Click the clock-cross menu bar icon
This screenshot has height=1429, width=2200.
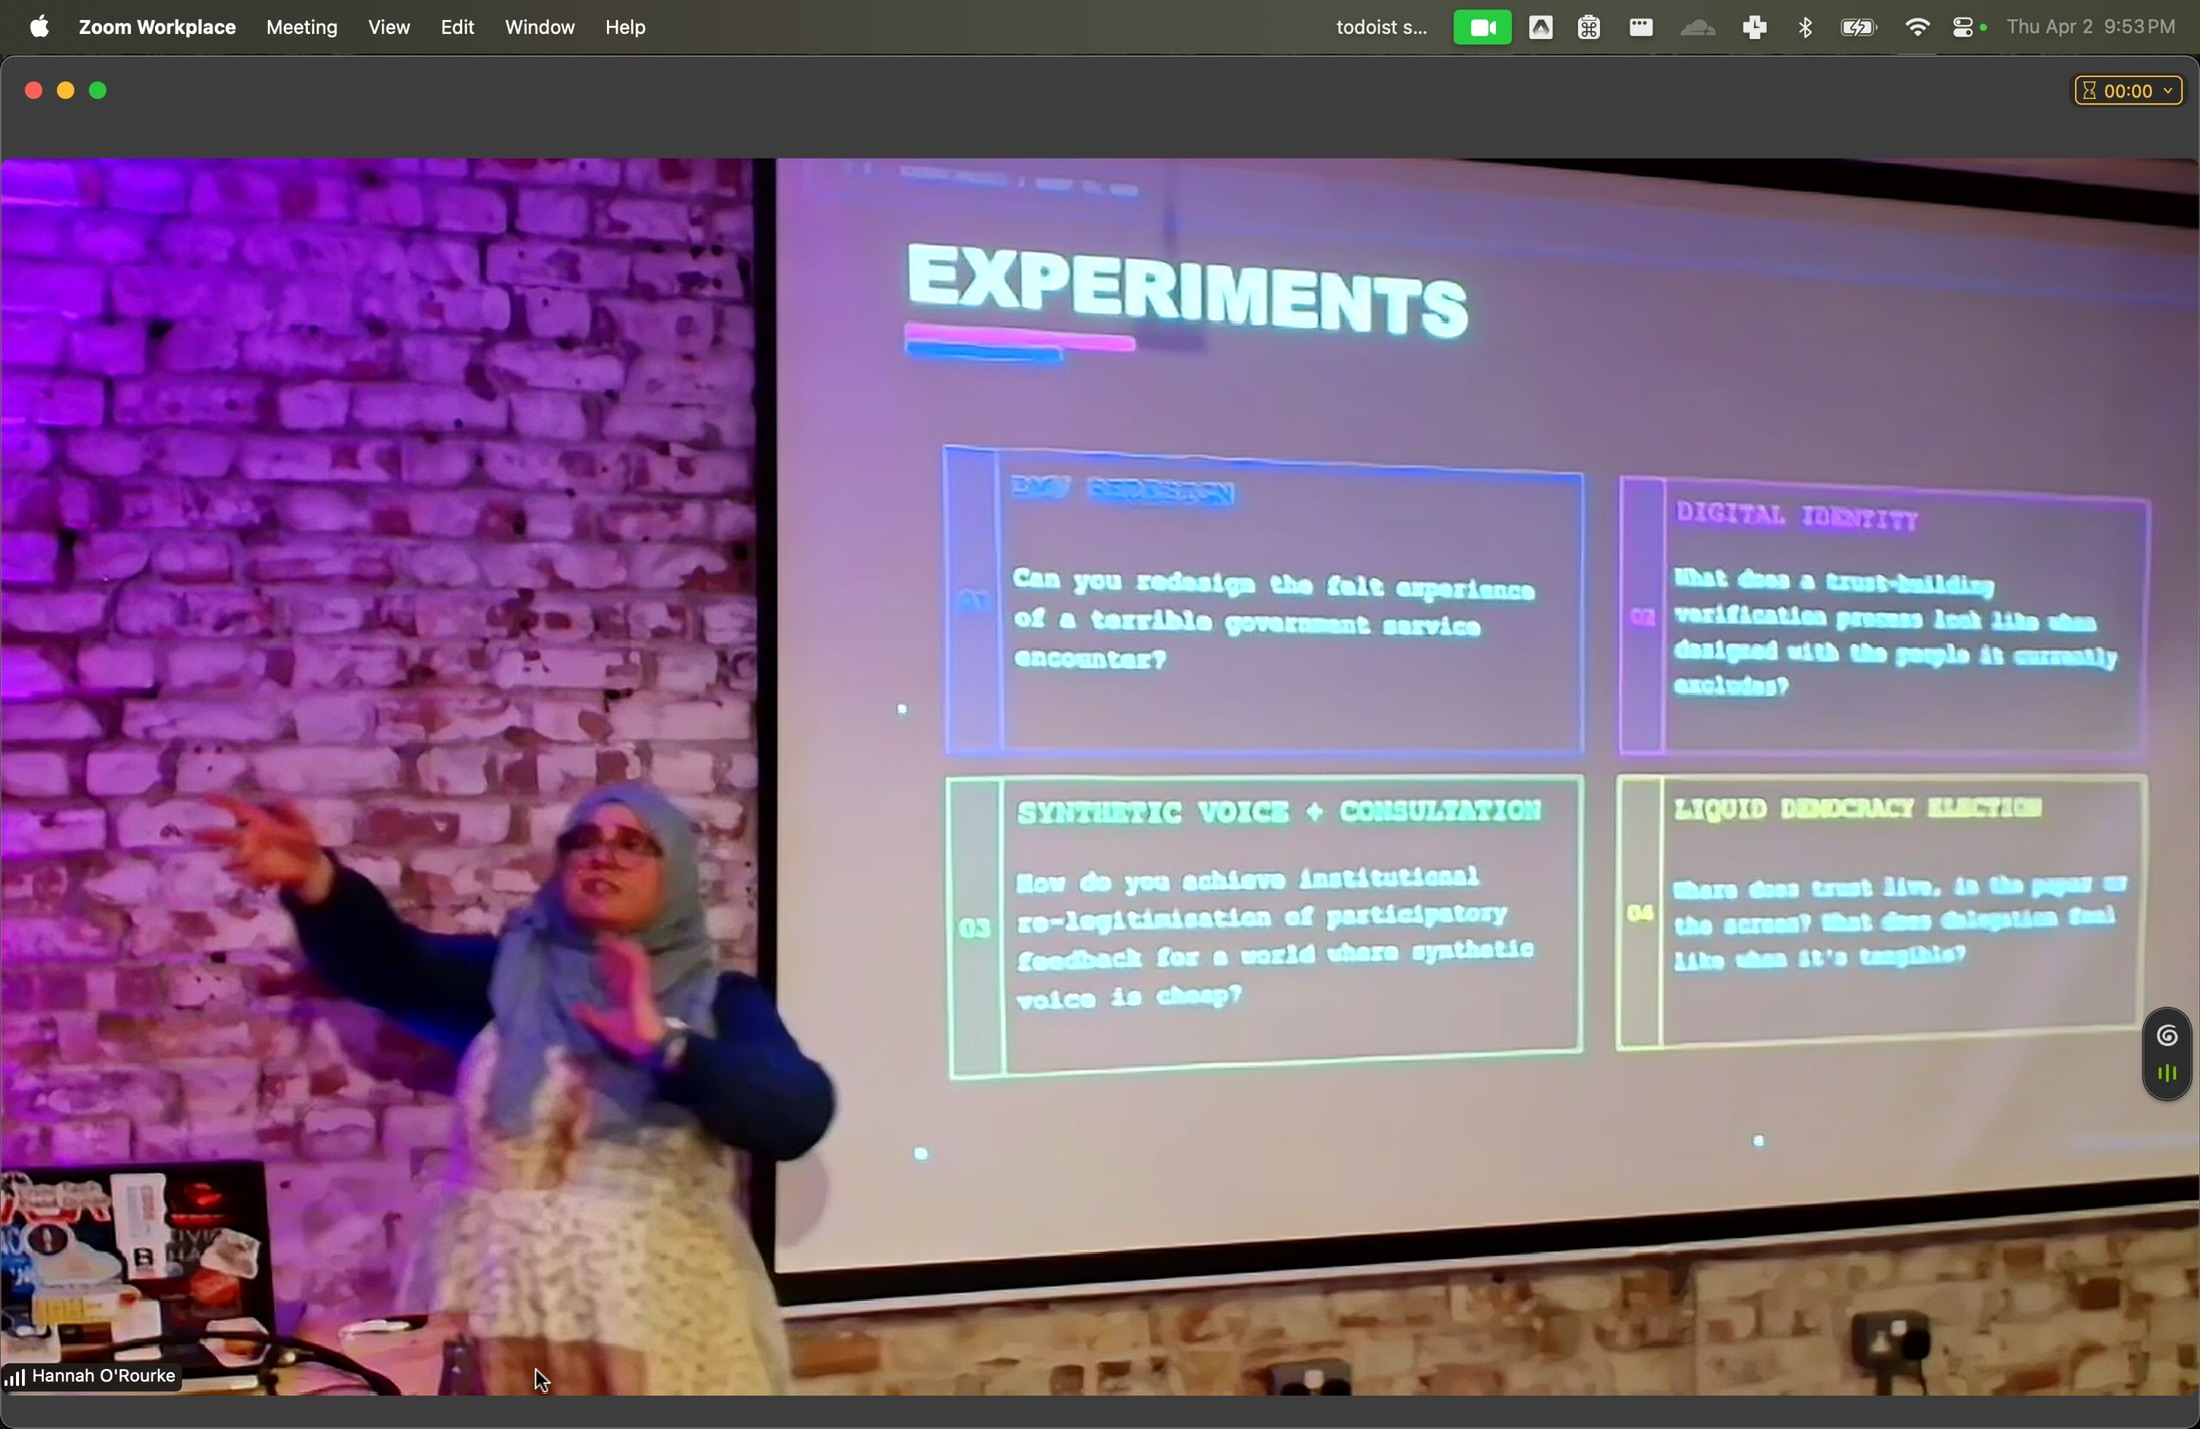tap(1754, 27)
